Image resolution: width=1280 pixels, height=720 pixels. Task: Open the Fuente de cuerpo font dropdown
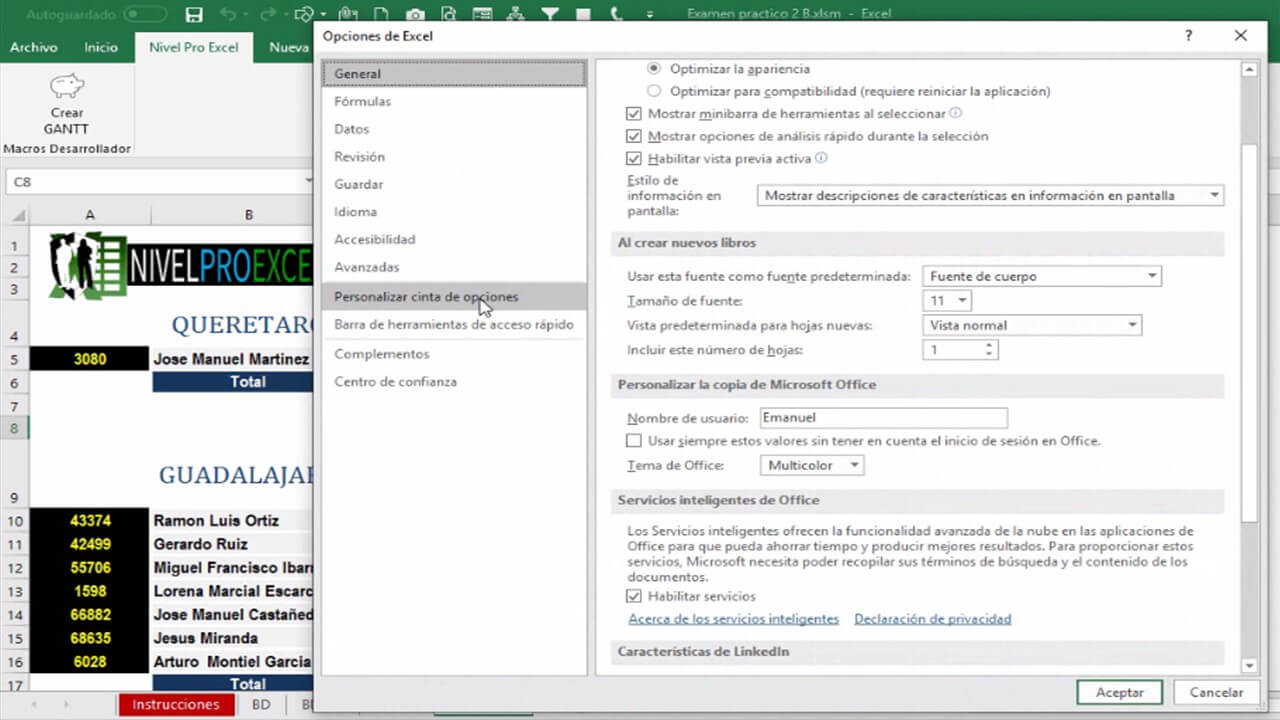tap(1041, 276)
